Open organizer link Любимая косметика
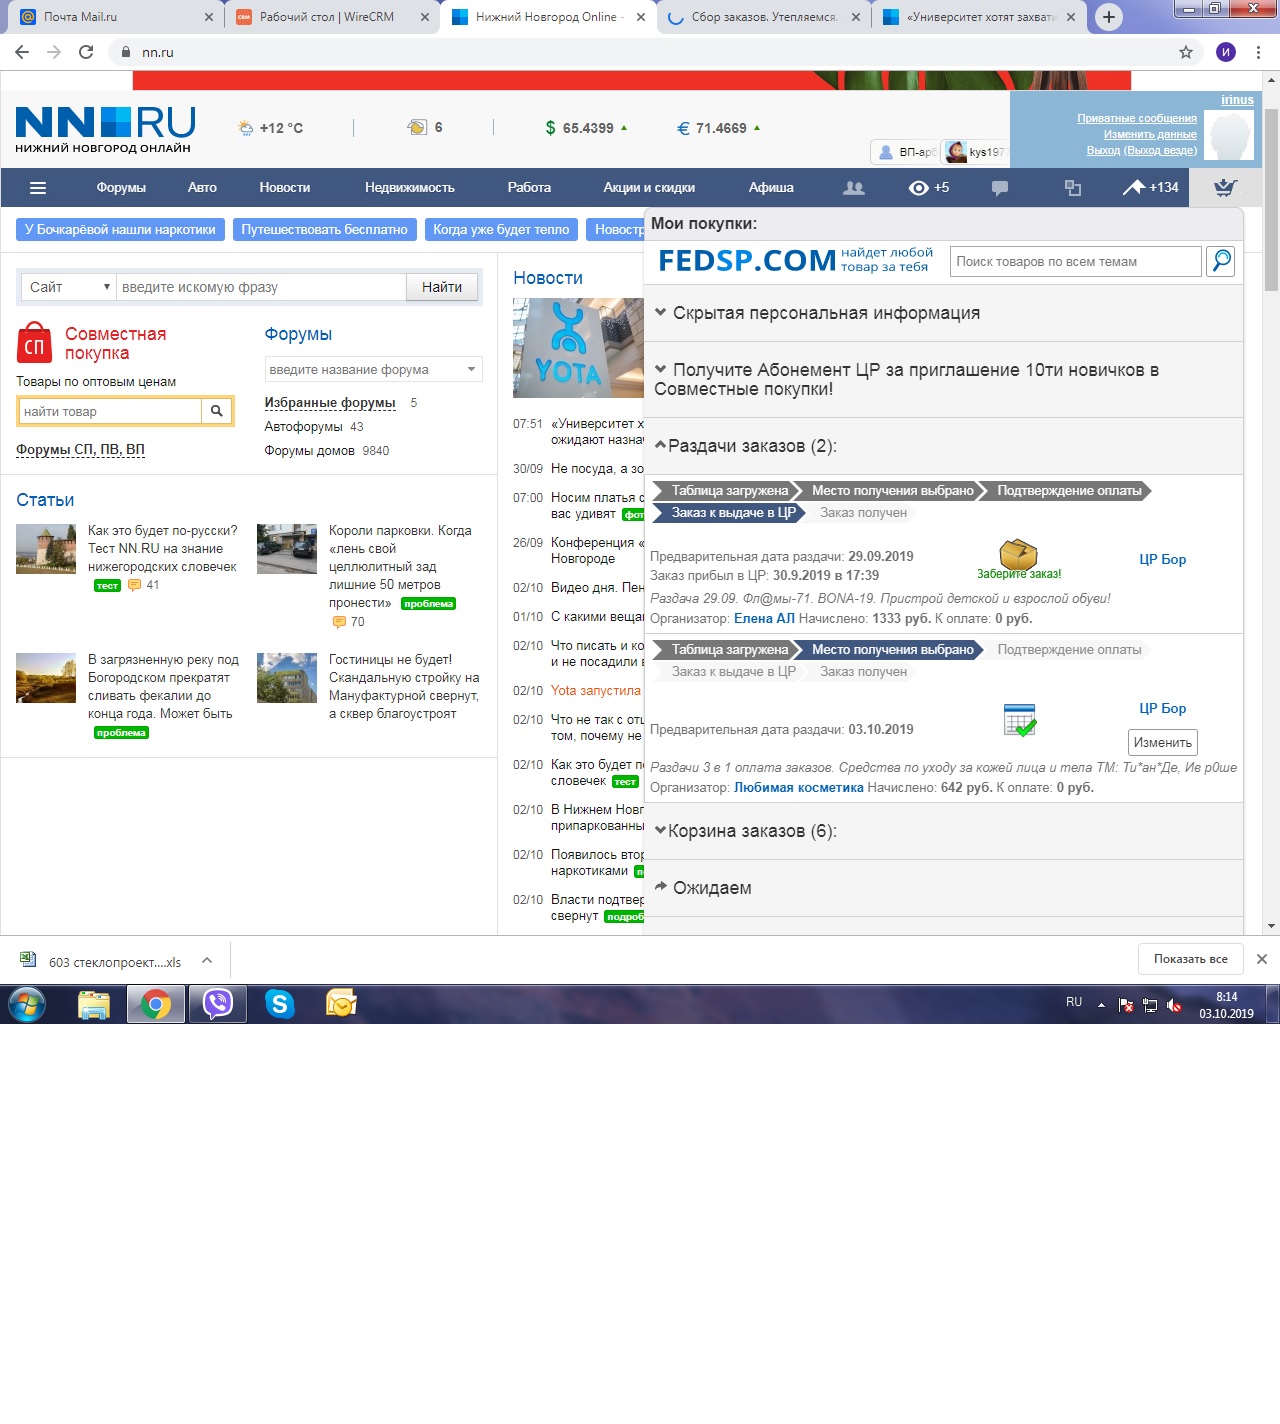 click(799, 788)
